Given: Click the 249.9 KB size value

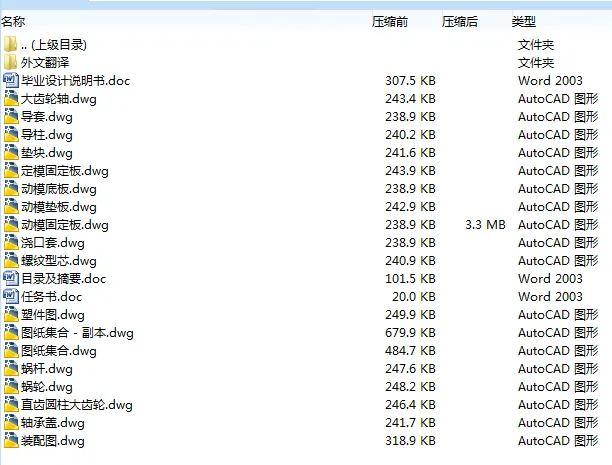Looking at the screenshot, I should click(x=410, y=314).
